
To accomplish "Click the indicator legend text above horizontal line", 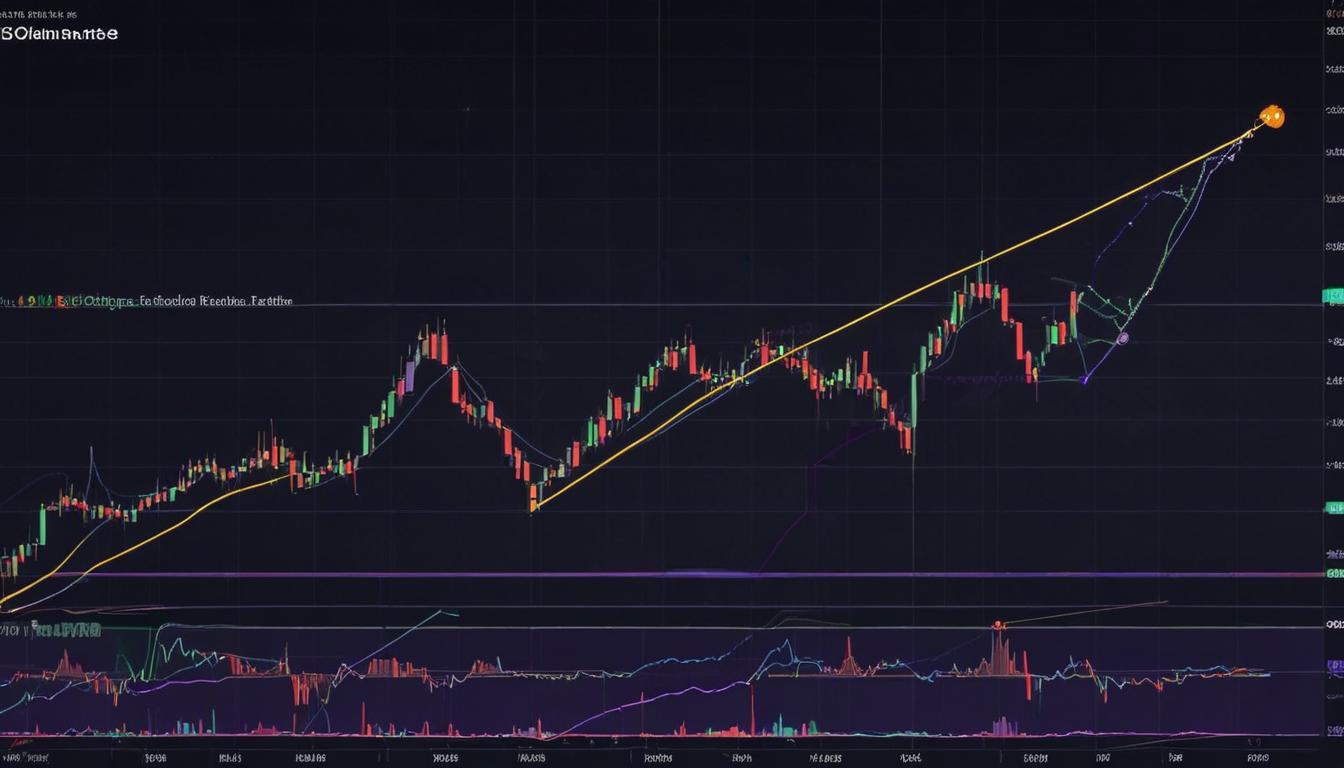I will point(210,300).
